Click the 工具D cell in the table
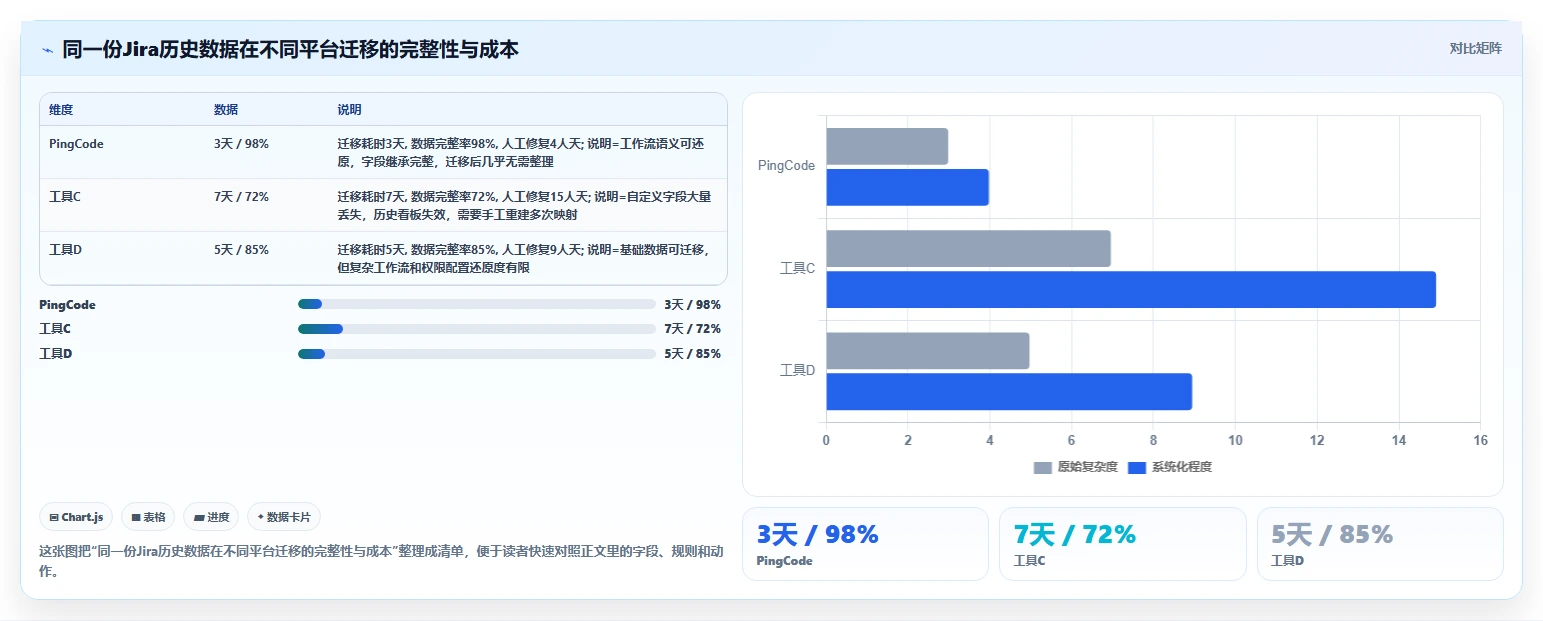Image resolution: width=1543 pixels, height=621 pixels. coord(65,250)
